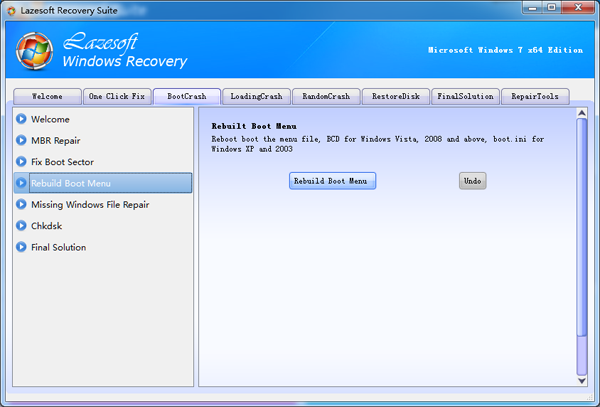Click the Undo button
The height and width of the screenshot is (407, 600).
[473, 181]
